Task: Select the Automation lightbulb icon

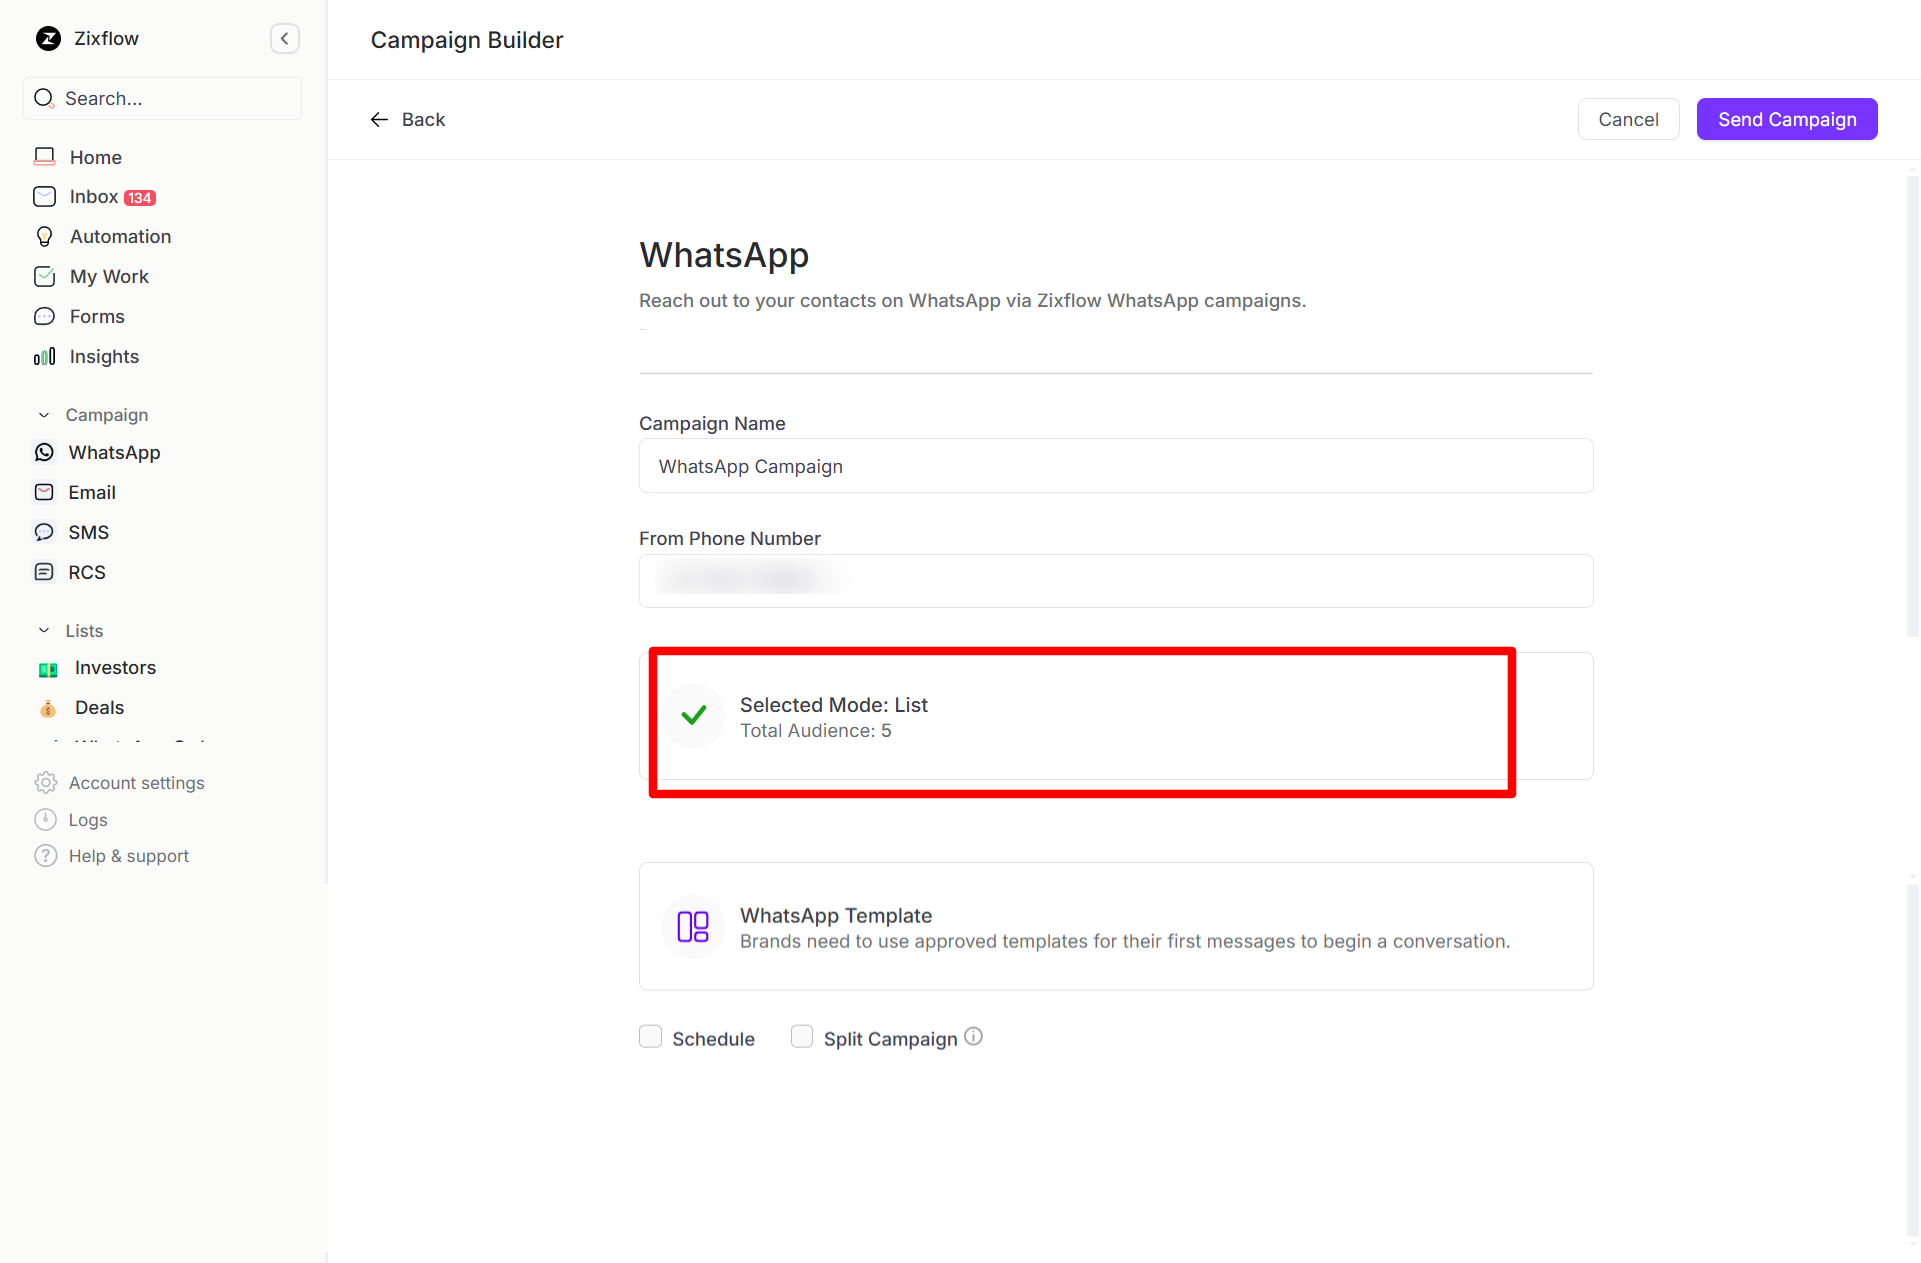Action: tap(44, 236)
